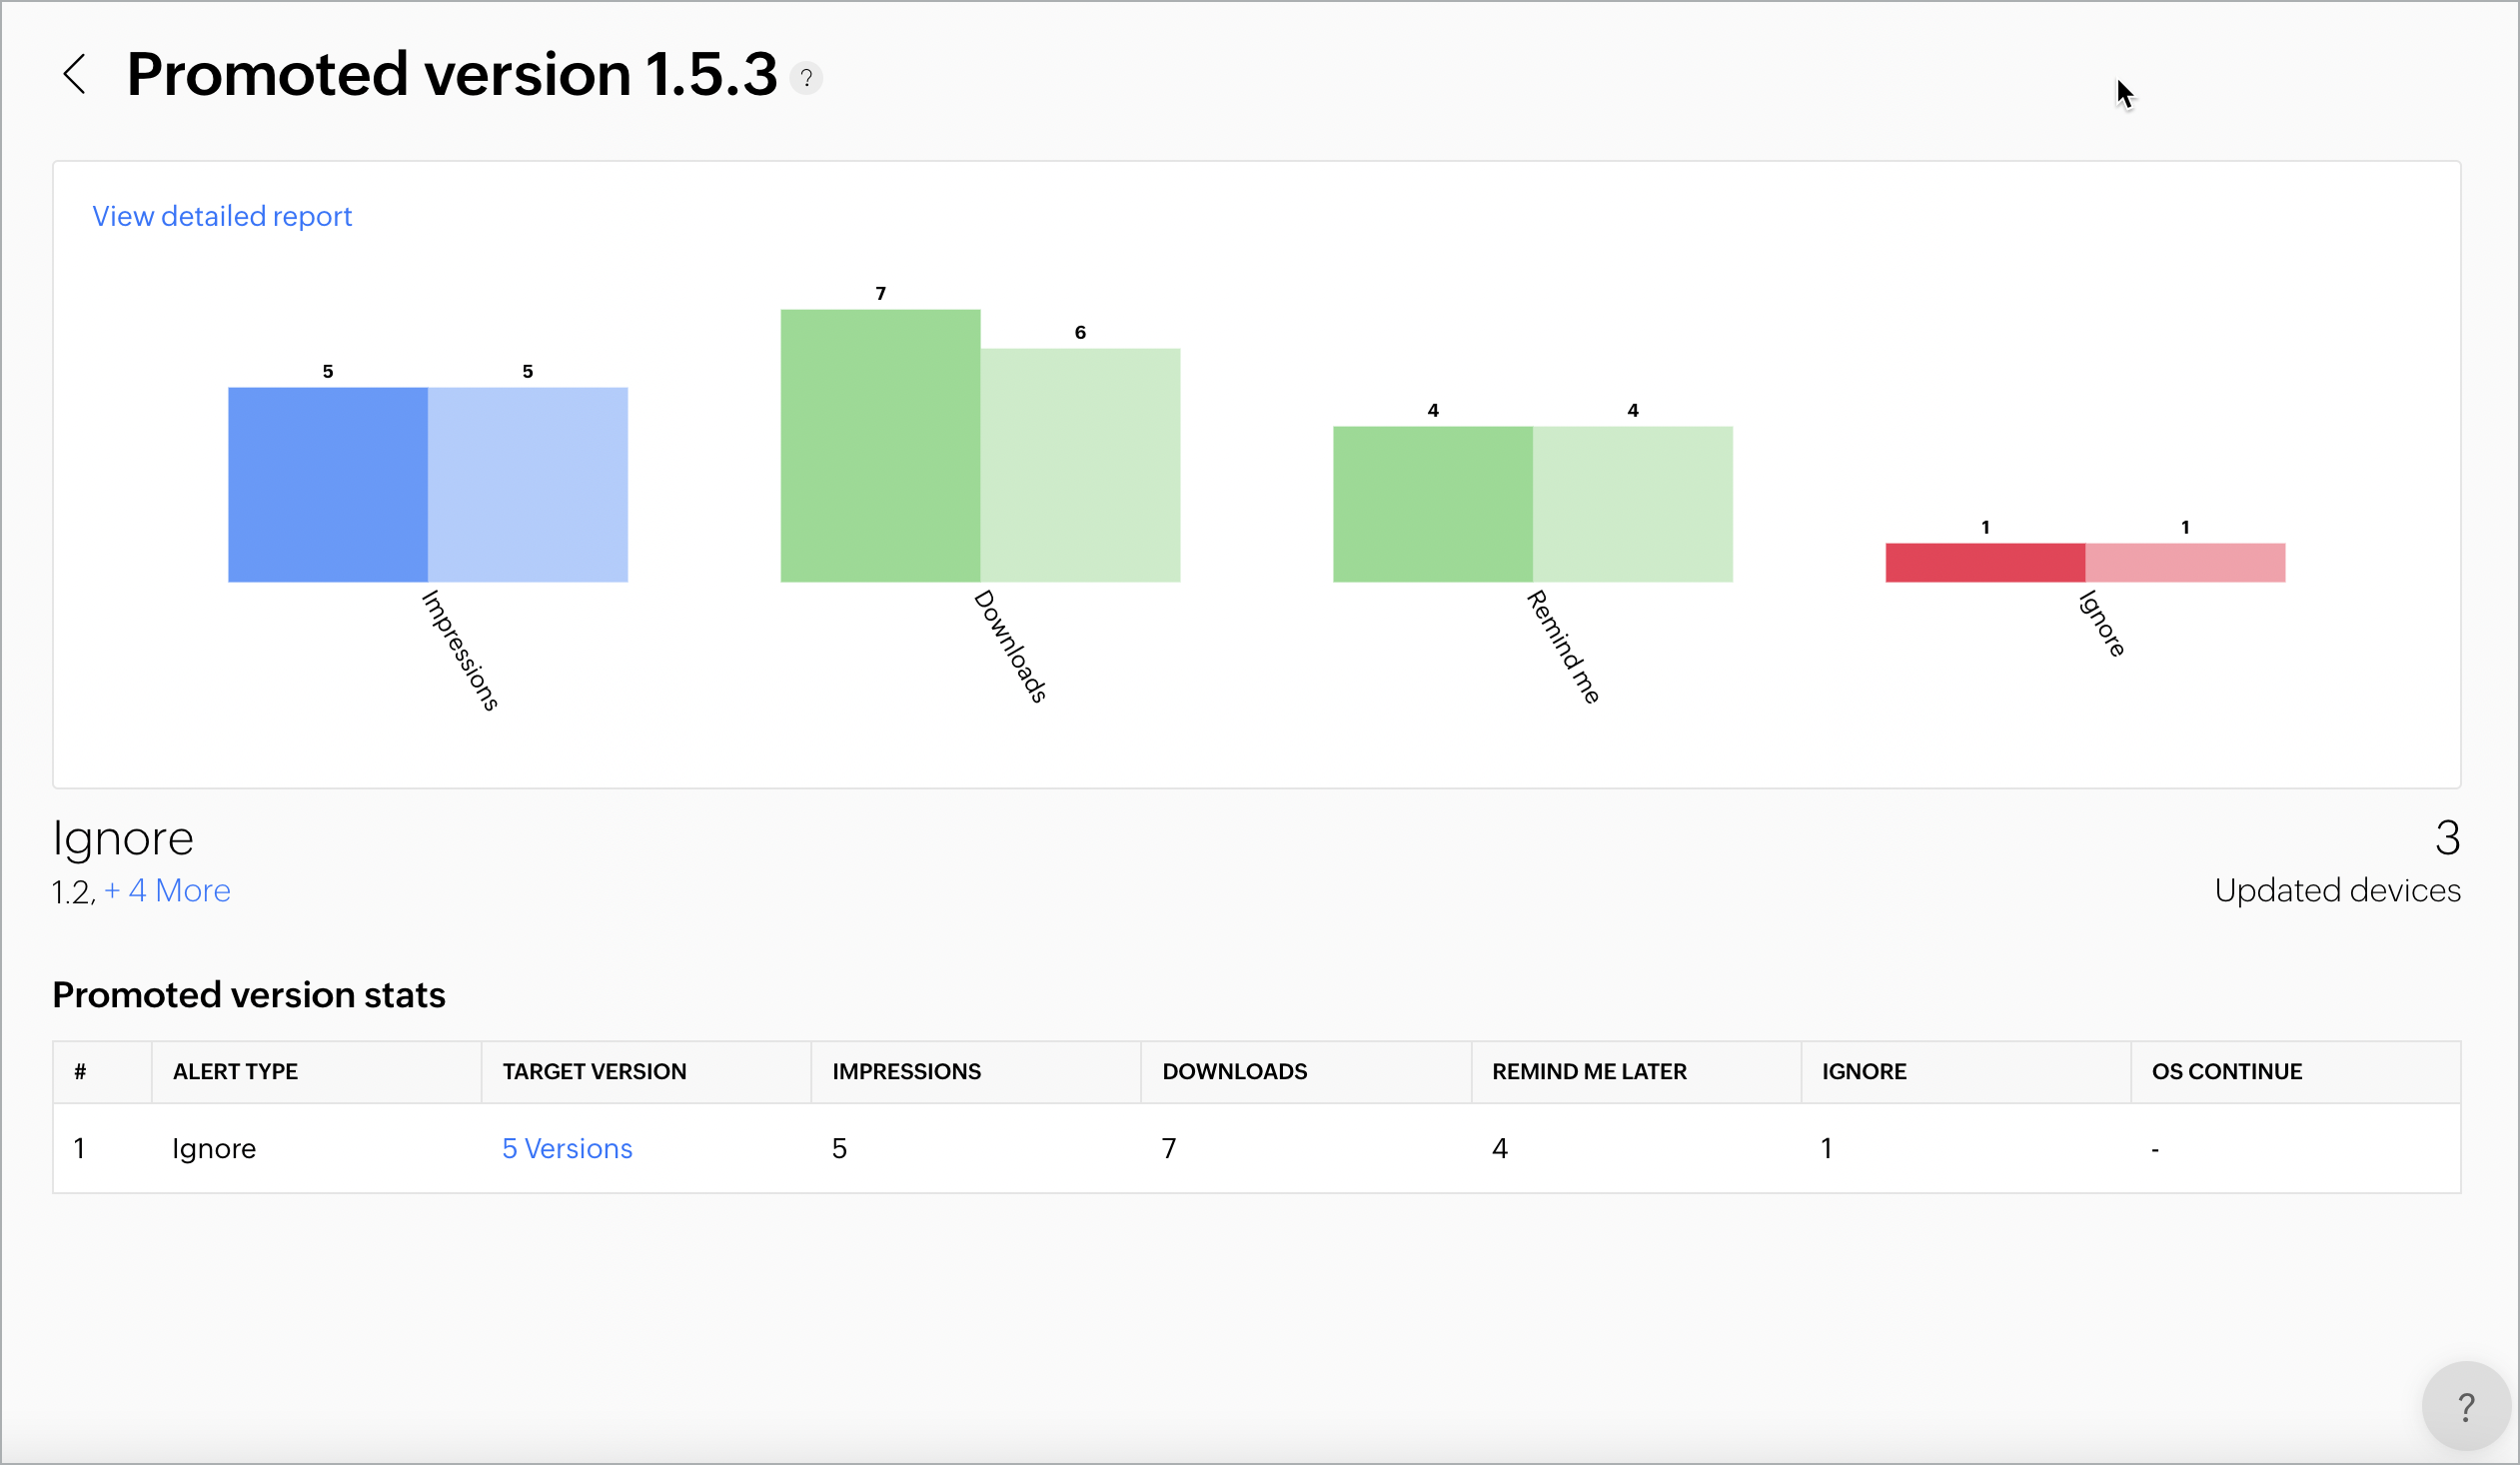Click the 5 Versions target version link
Image resolution: width=2520 pixels, height=1465 pixels.
coord(567,1148)
